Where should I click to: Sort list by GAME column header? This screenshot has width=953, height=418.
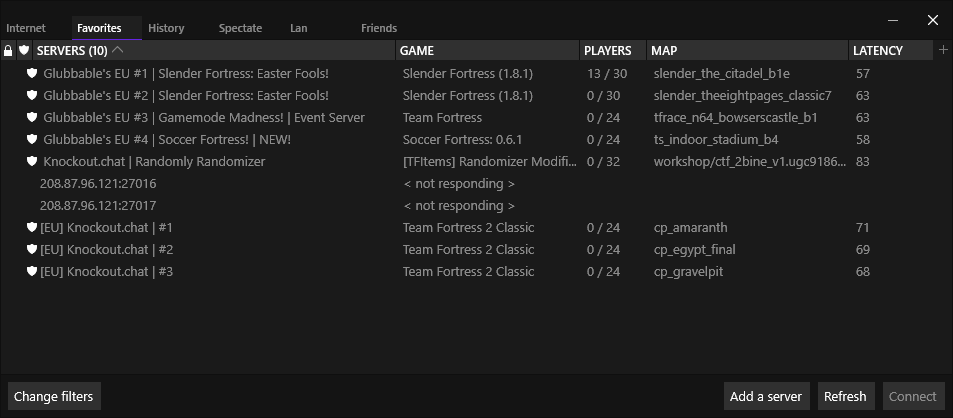[x=487, y=50]
